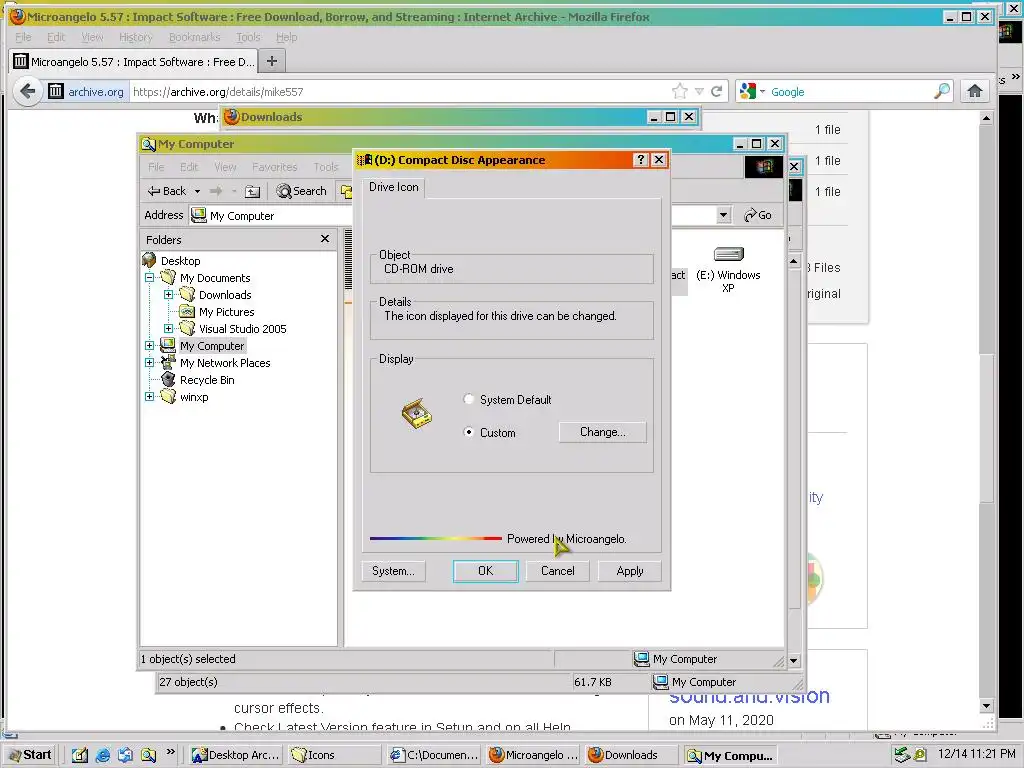Click the Internet Explorer quick launch icon
The height and width of the screenshot is (768, 1024).
(x=103, y=755)
